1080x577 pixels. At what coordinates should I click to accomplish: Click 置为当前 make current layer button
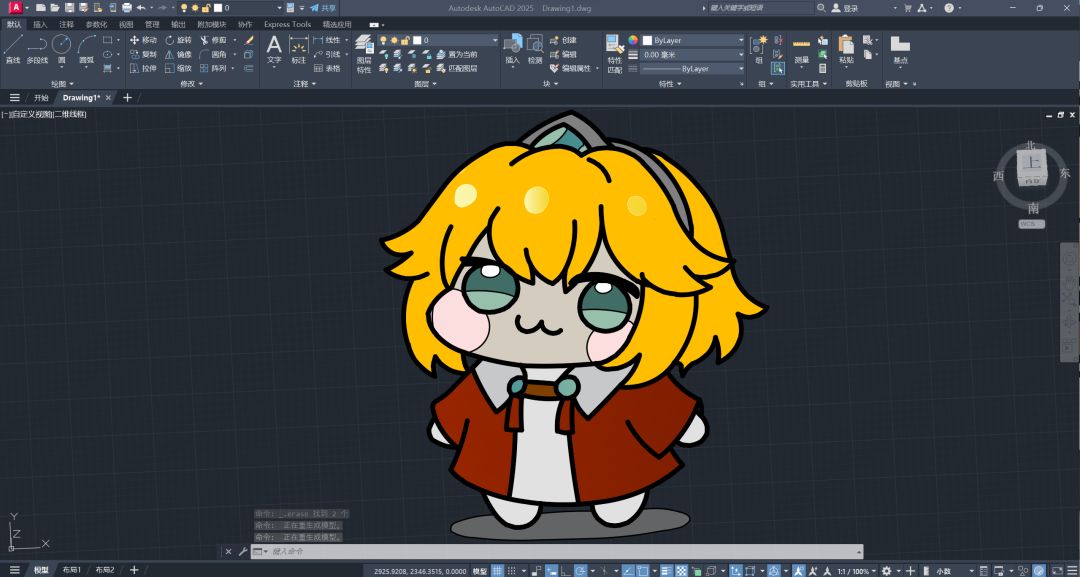457,54
